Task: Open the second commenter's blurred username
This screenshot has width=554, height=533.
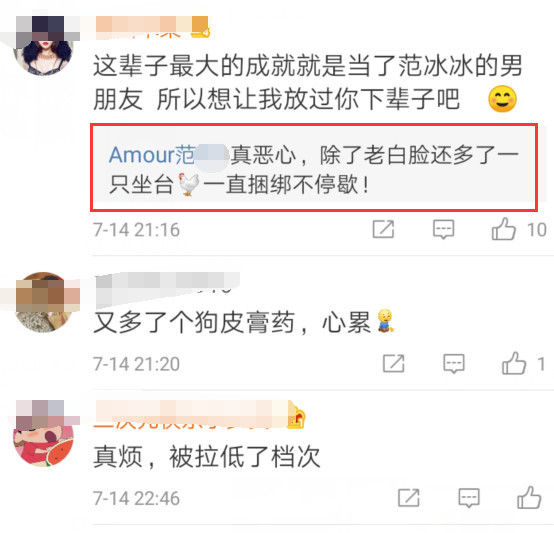Action: tap(167, 285)
